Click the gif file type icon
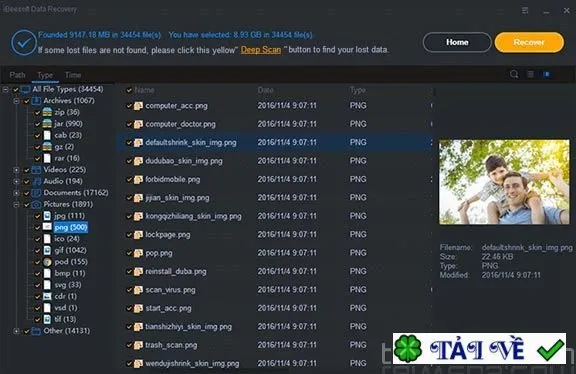 [47, 250]
